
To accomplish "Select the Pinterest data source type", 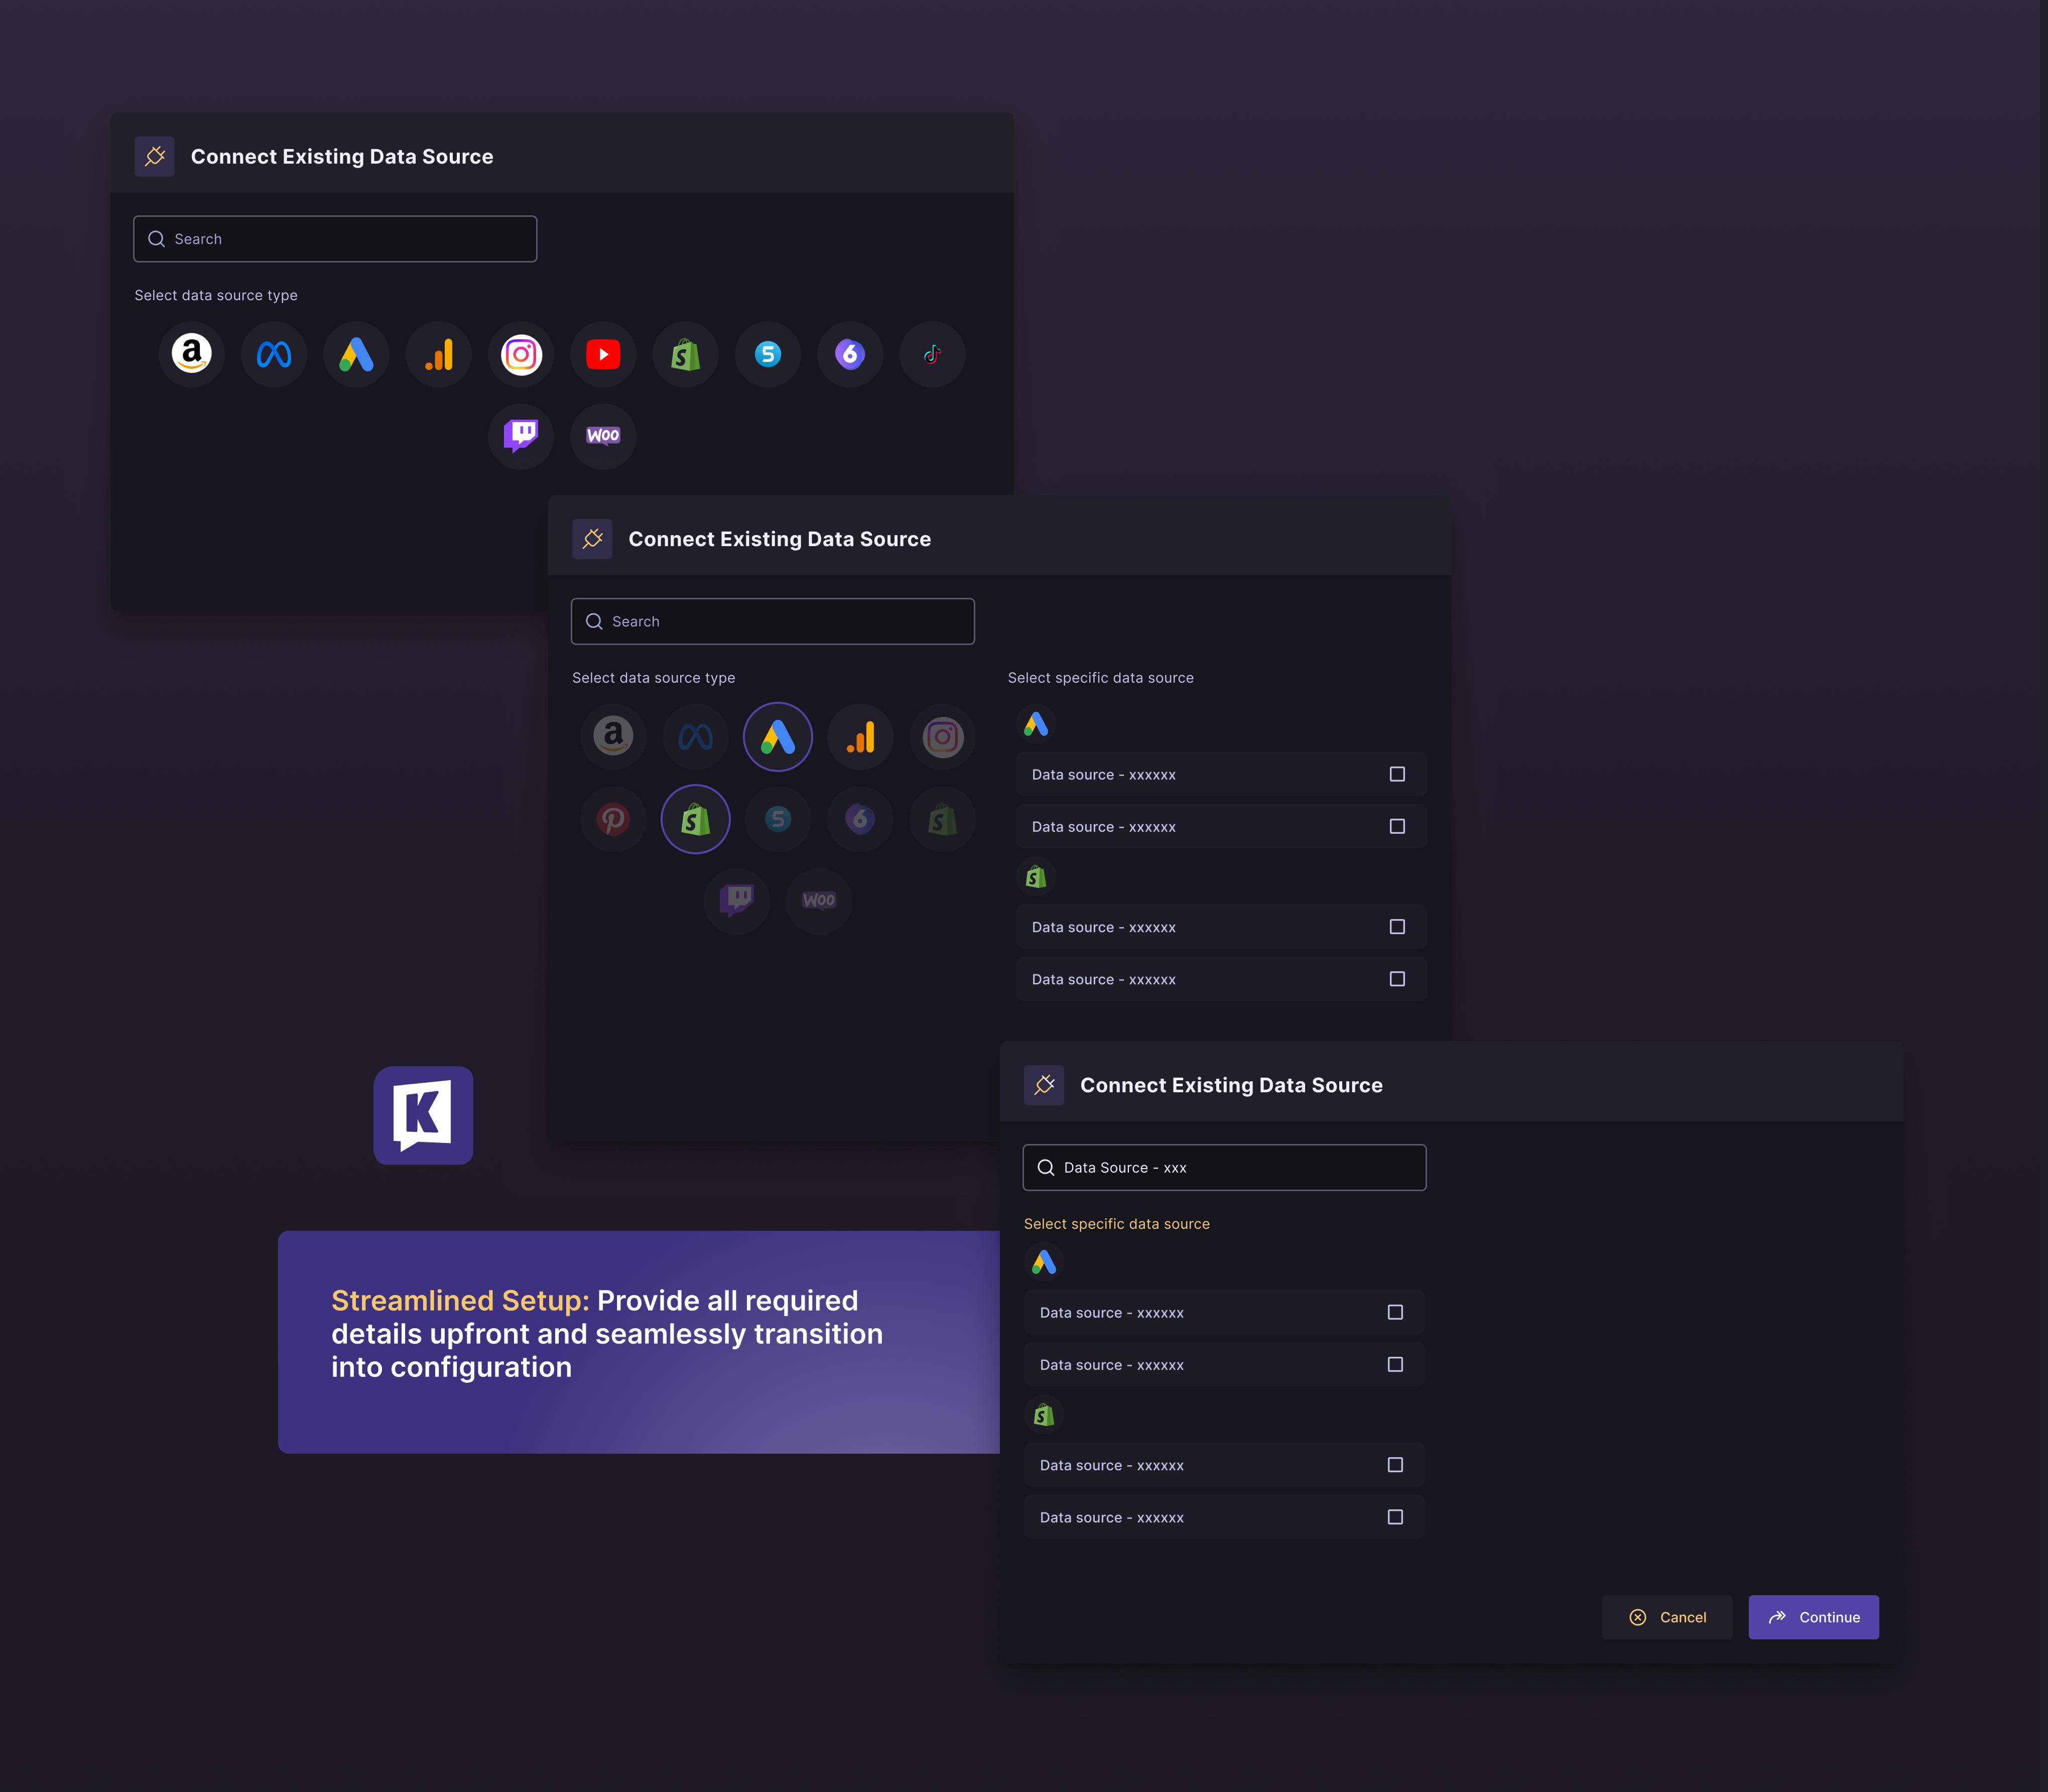I will [x=613, y=819].
